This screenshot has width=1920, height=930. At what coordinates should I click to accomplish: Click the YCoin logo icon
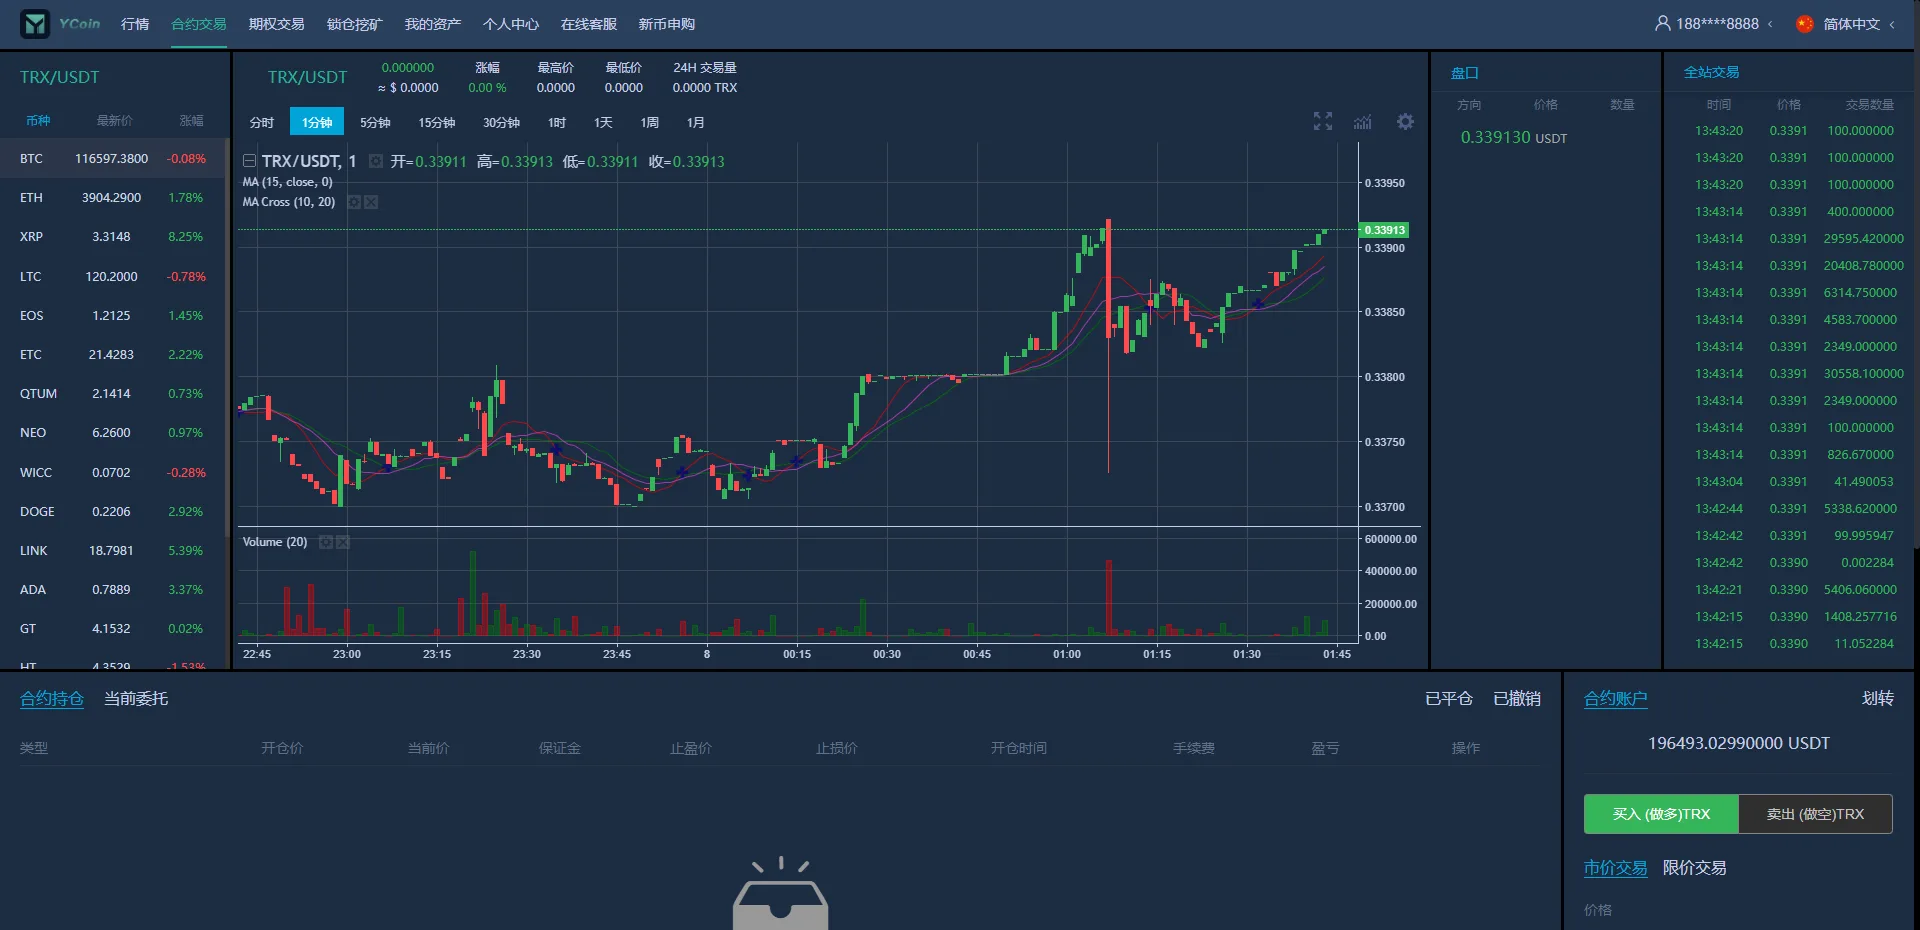tap(35, 24)
